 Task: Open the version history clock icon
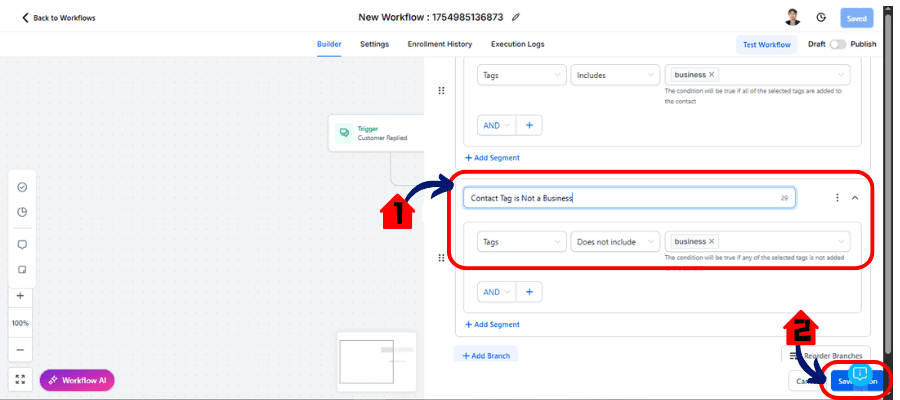pyautogui.click(x=821, y=17)
